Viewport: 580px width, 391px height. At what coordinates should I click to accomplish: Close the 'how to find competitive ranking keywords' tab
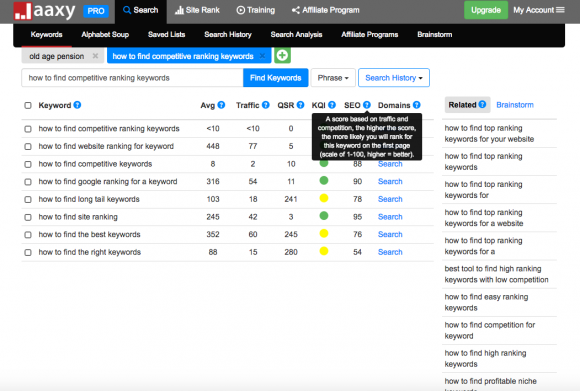click(x=262, y=56)
